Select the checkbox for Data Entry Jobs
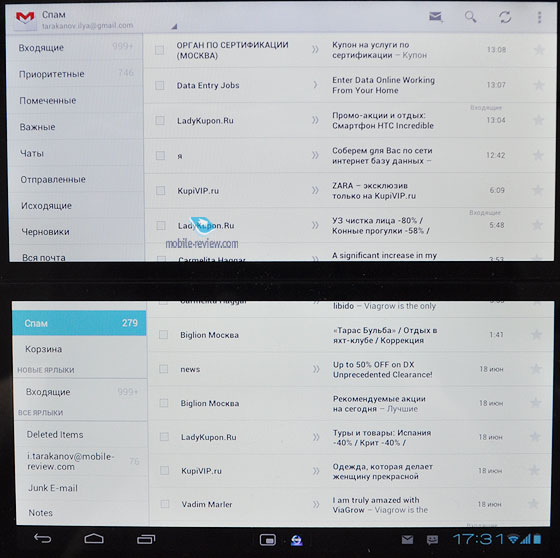This screenshot has height=558, width=560. click(x=159, y=85)
